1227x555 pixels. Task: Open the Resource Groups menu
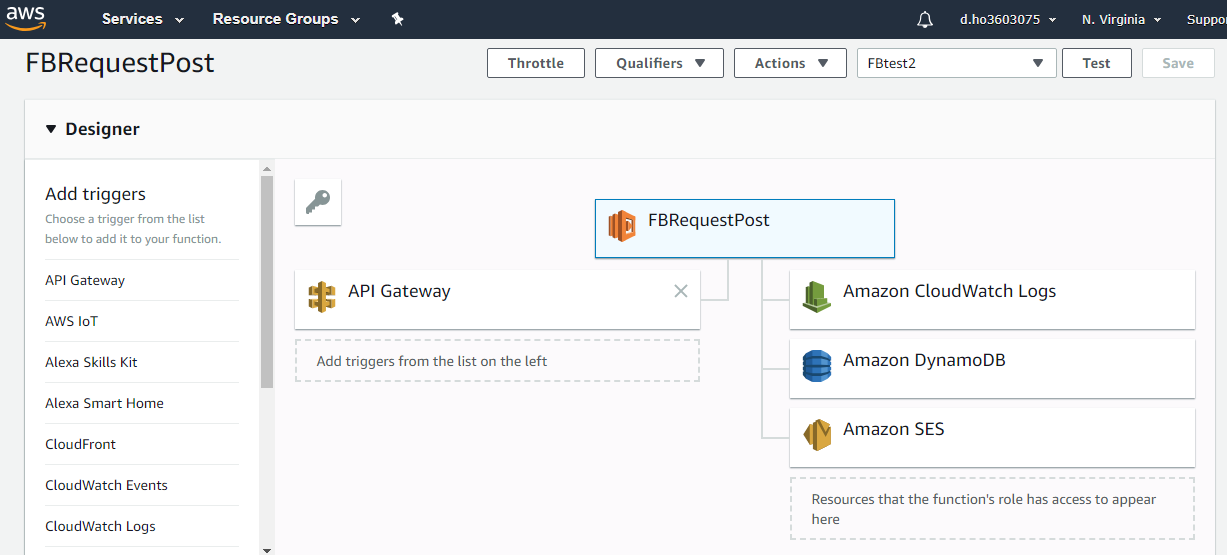point(286,19)
